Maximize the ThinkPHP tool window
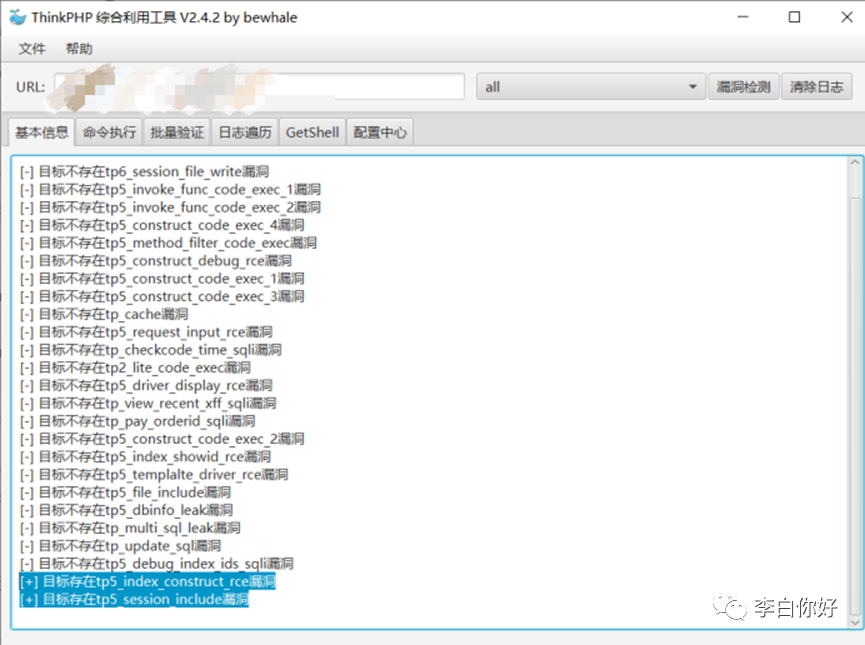This screenshot has width=865, height=645. tap(794, 17)
